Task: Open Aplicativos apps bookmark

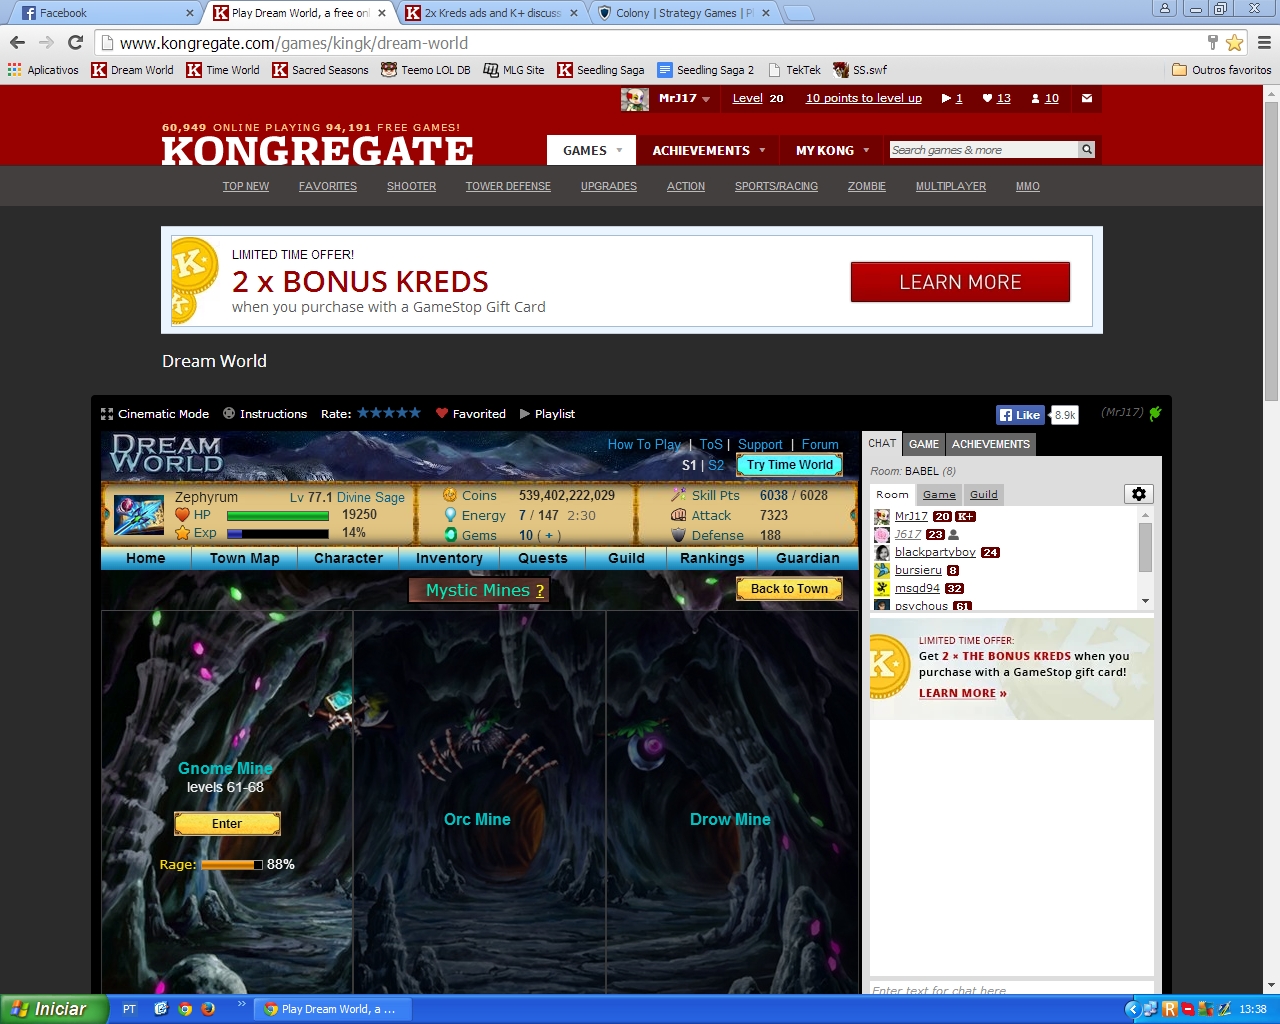Action: point(43,70)
